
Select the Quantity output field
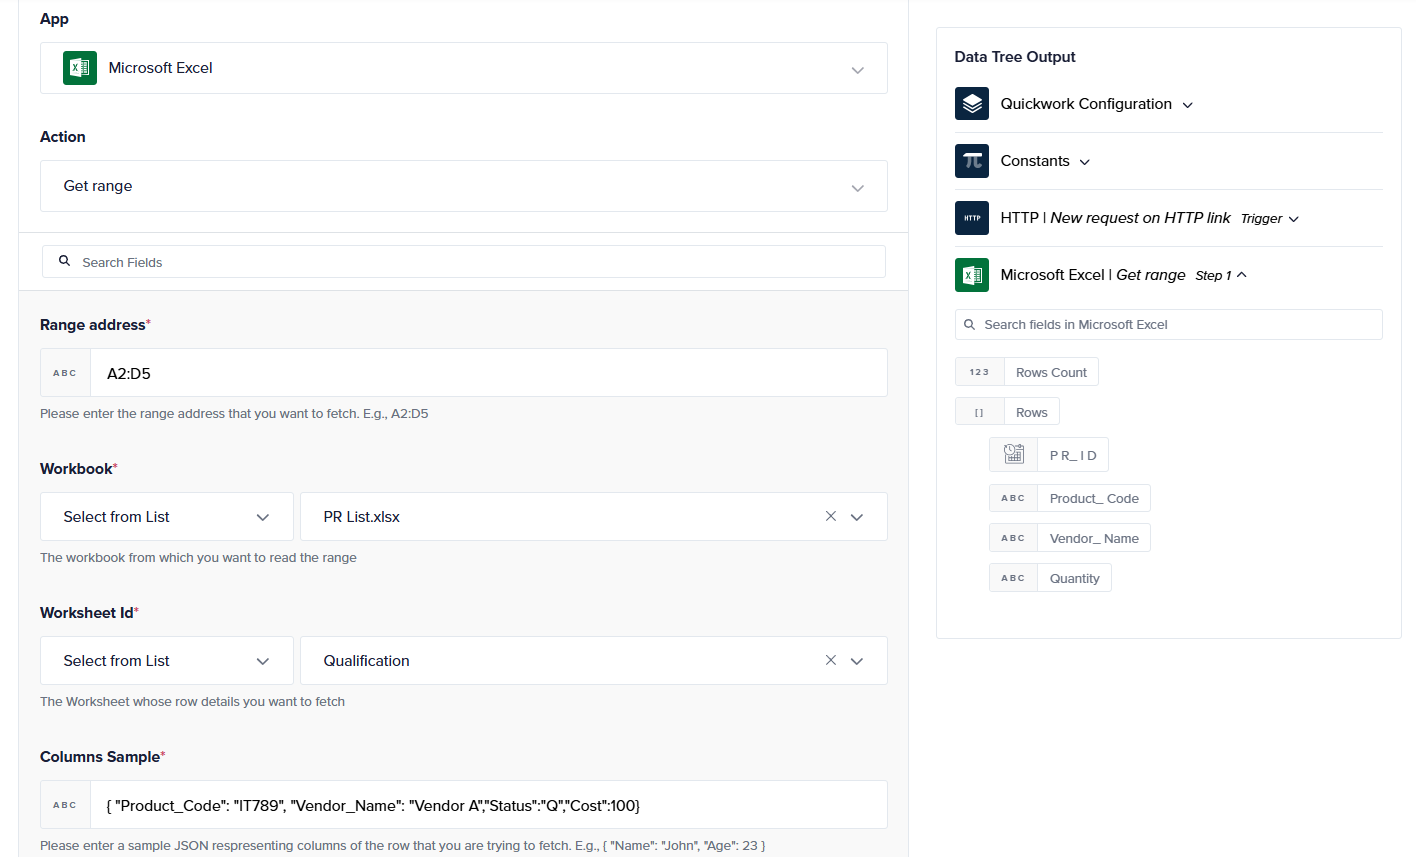pos(1050,578)
